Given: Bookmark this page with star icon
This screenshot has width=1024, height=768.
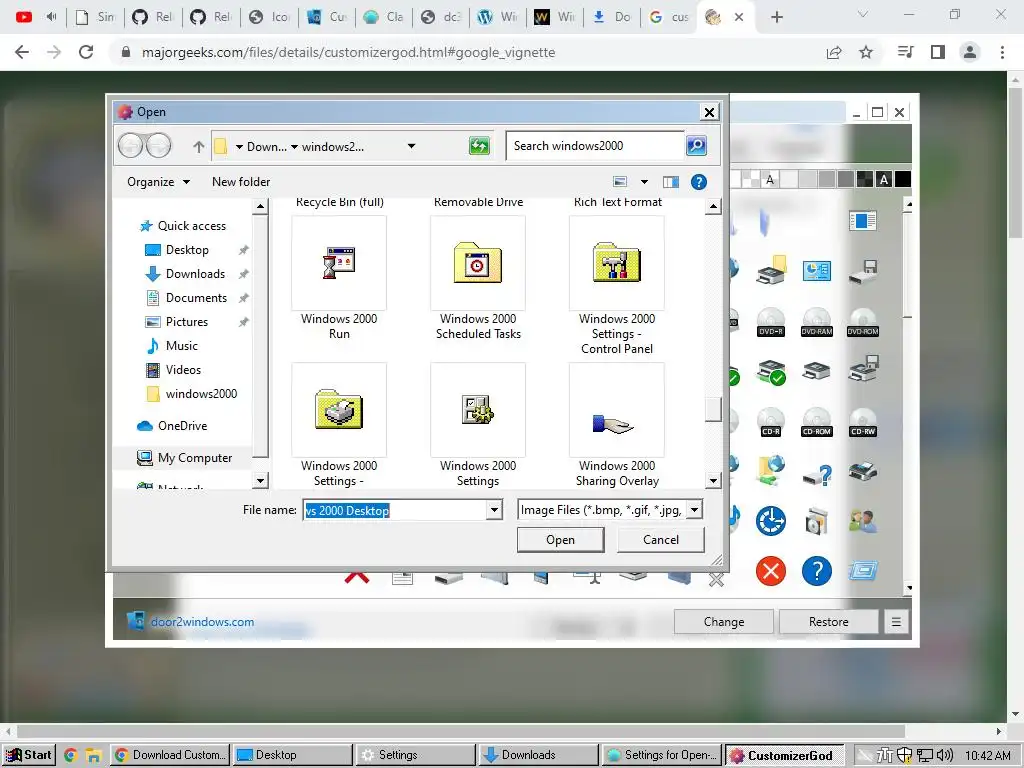Looking at the screenshot, I should [x=866, y=52].
